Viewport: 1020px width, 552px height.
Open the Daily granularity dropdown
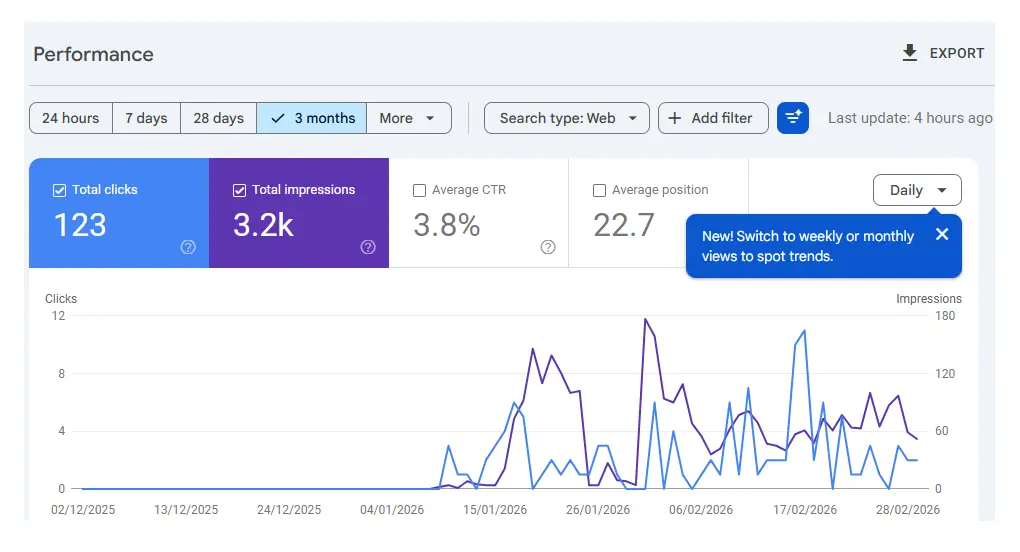(917, 190)
